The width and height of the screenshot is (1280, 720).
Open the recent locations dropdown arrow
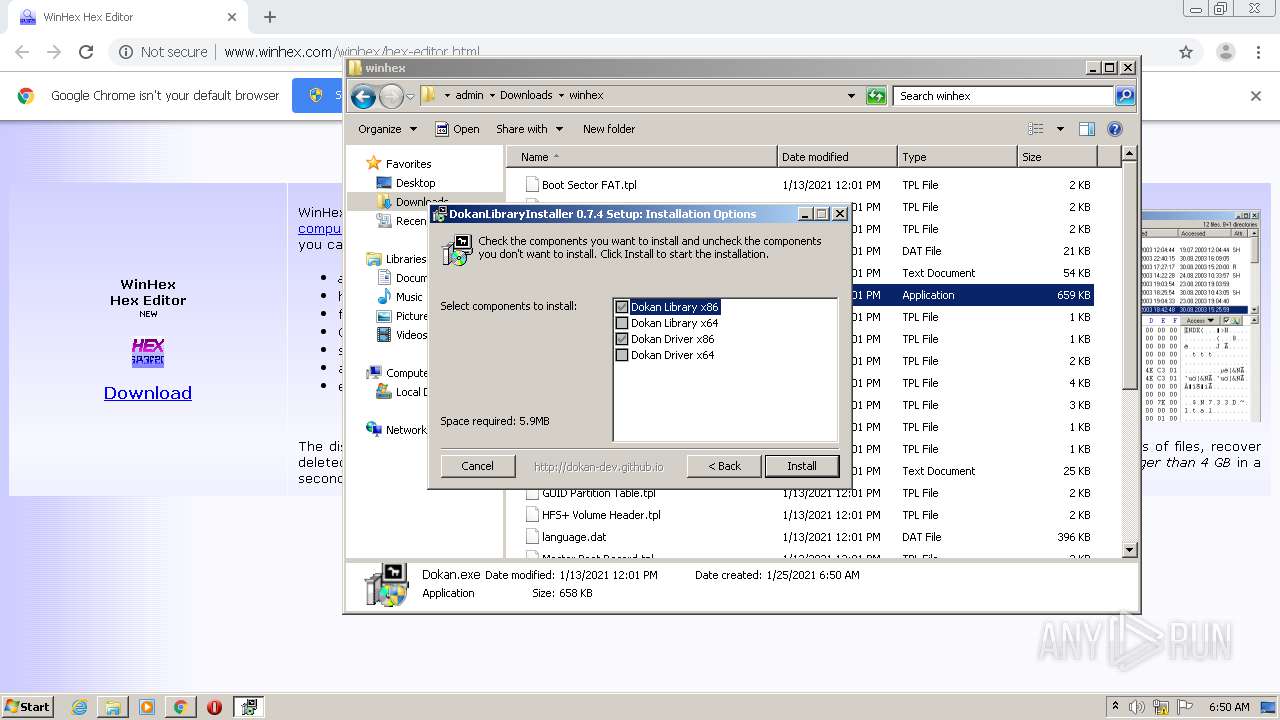point(410,96)
